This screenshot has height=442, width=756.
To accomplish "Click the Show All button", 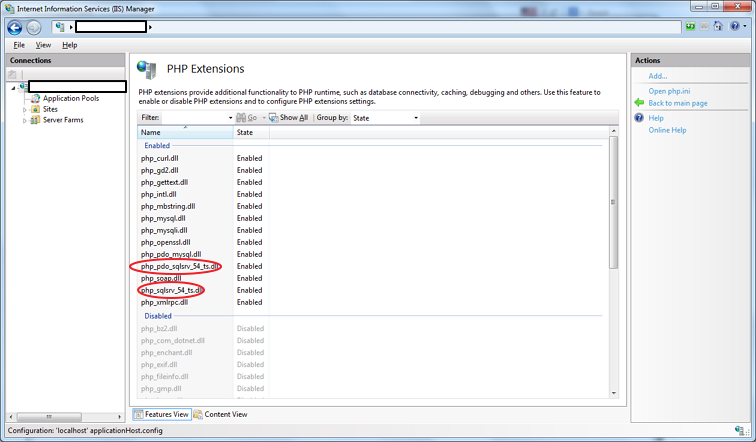I will 288,118.
